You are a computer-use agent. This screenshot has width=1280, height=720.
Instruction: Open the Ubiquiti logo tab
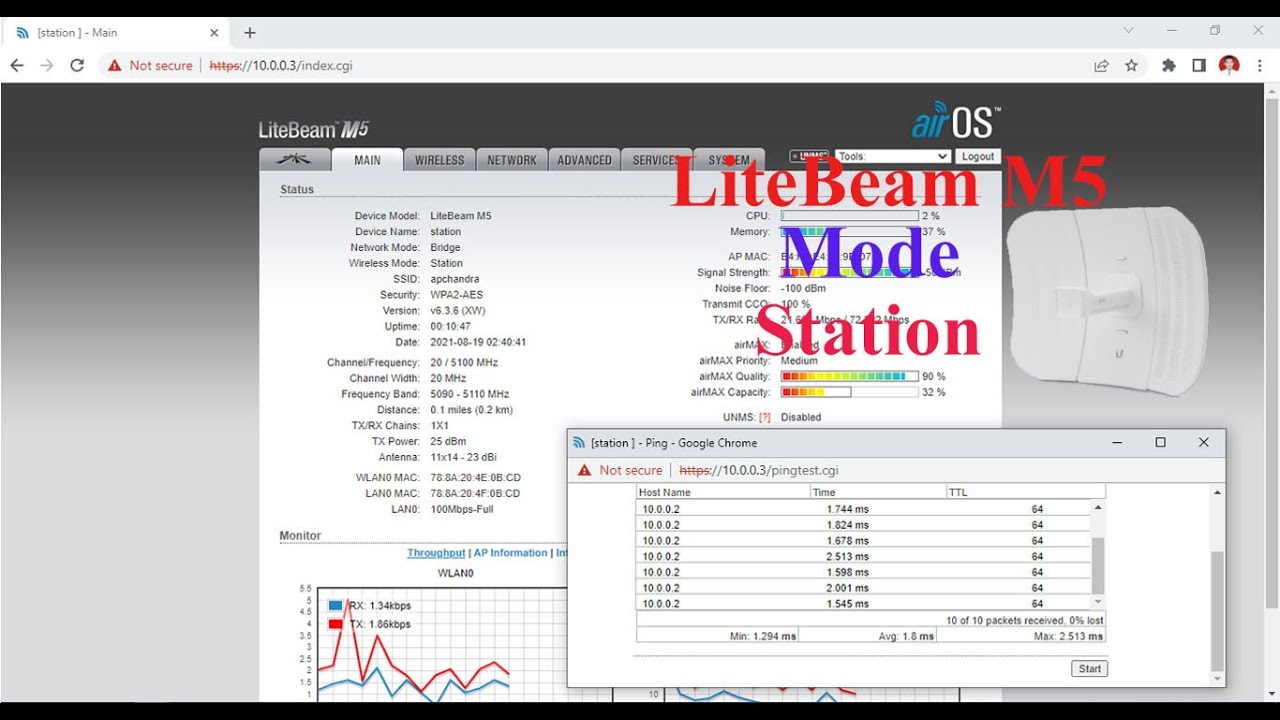(294, 160)
